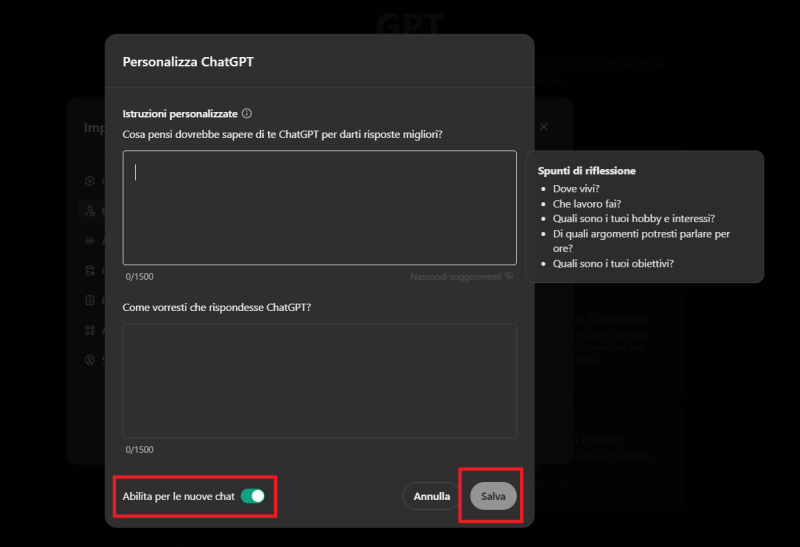Open connected apps via the grid icon
This screenshot has width=800, height=547.
click(x=90, y=330)
